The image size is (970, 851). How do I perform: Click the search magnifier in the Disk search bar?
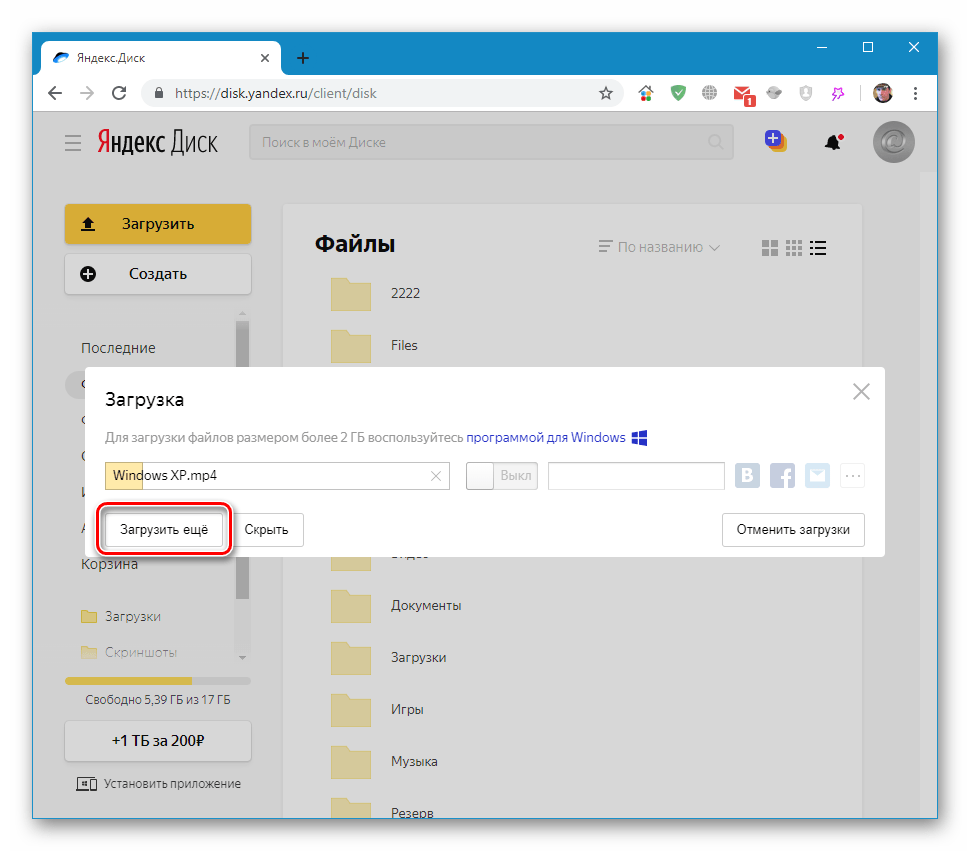[x=716, y=142]
